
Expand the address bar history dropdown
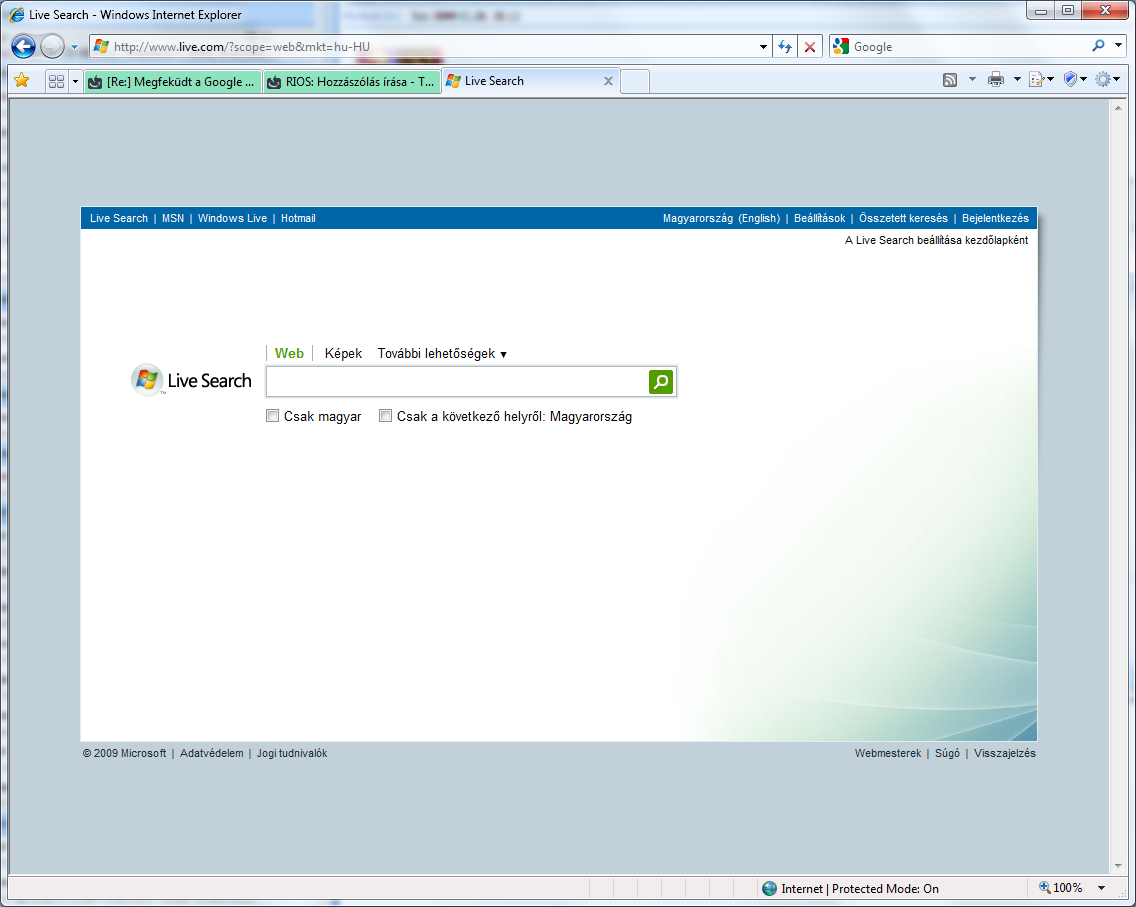(763, 47)
